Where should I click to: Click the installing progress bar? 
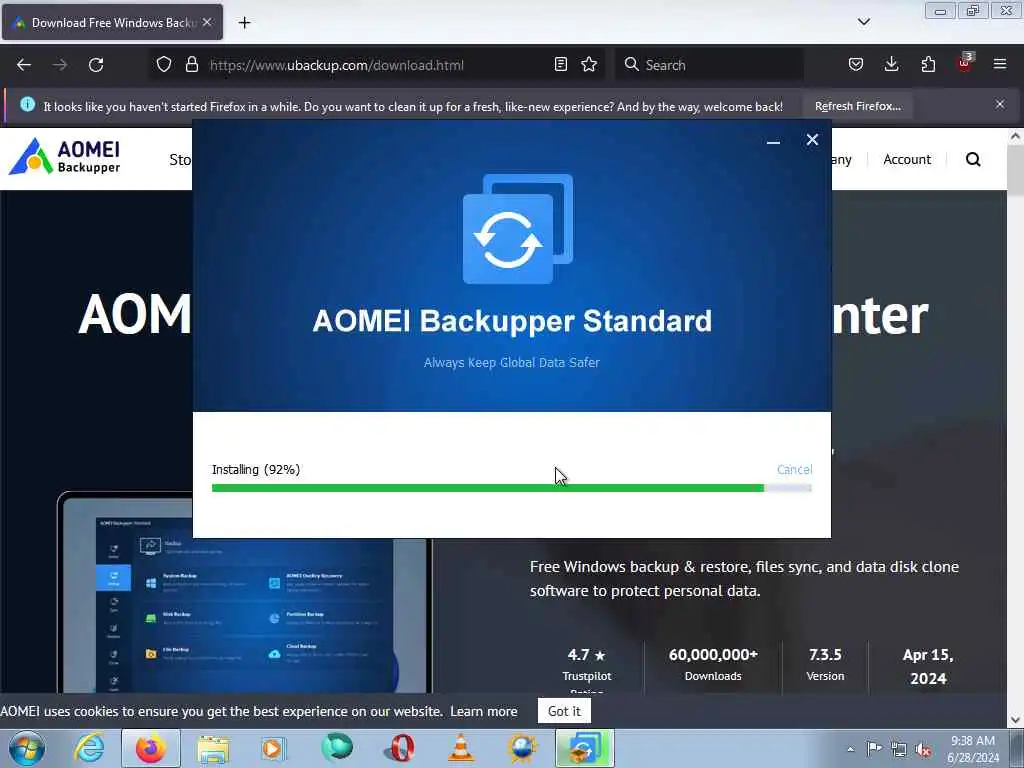click(511, 488)
